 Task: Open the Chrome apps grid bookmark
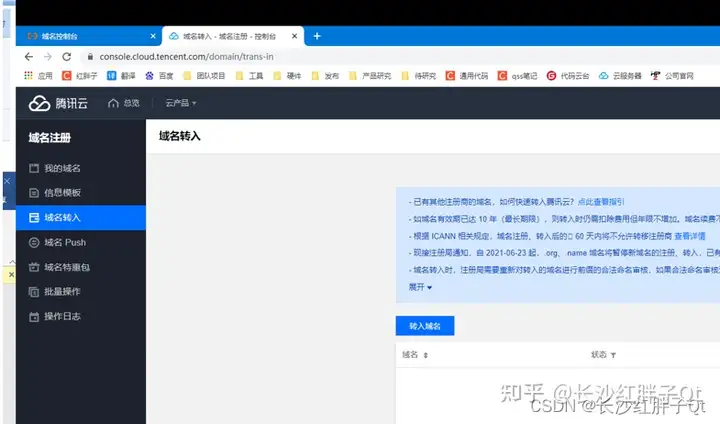[x=28, y=75]
